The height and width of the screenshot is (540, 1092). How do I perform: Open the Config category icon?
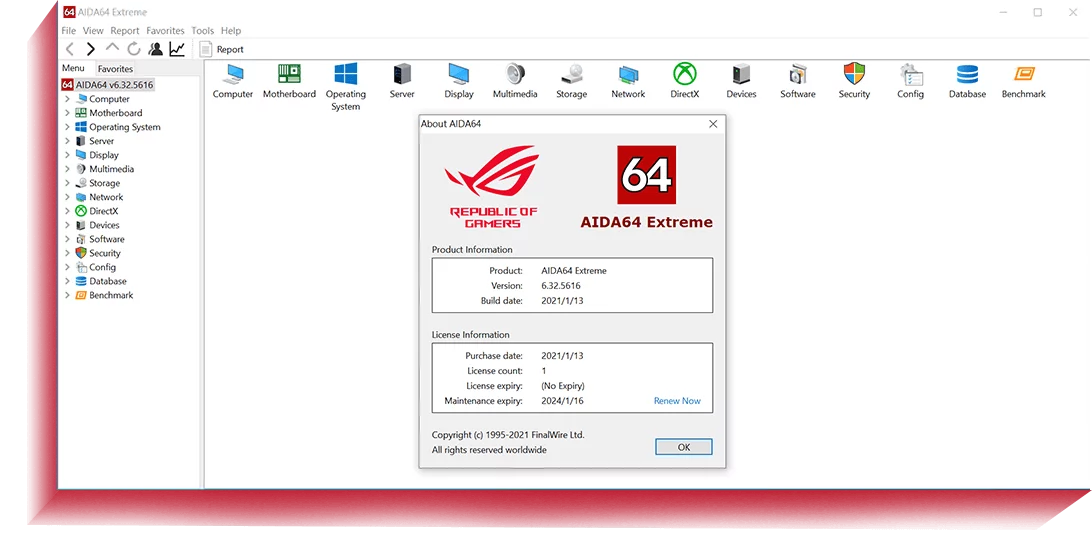[x=910, y=74]
